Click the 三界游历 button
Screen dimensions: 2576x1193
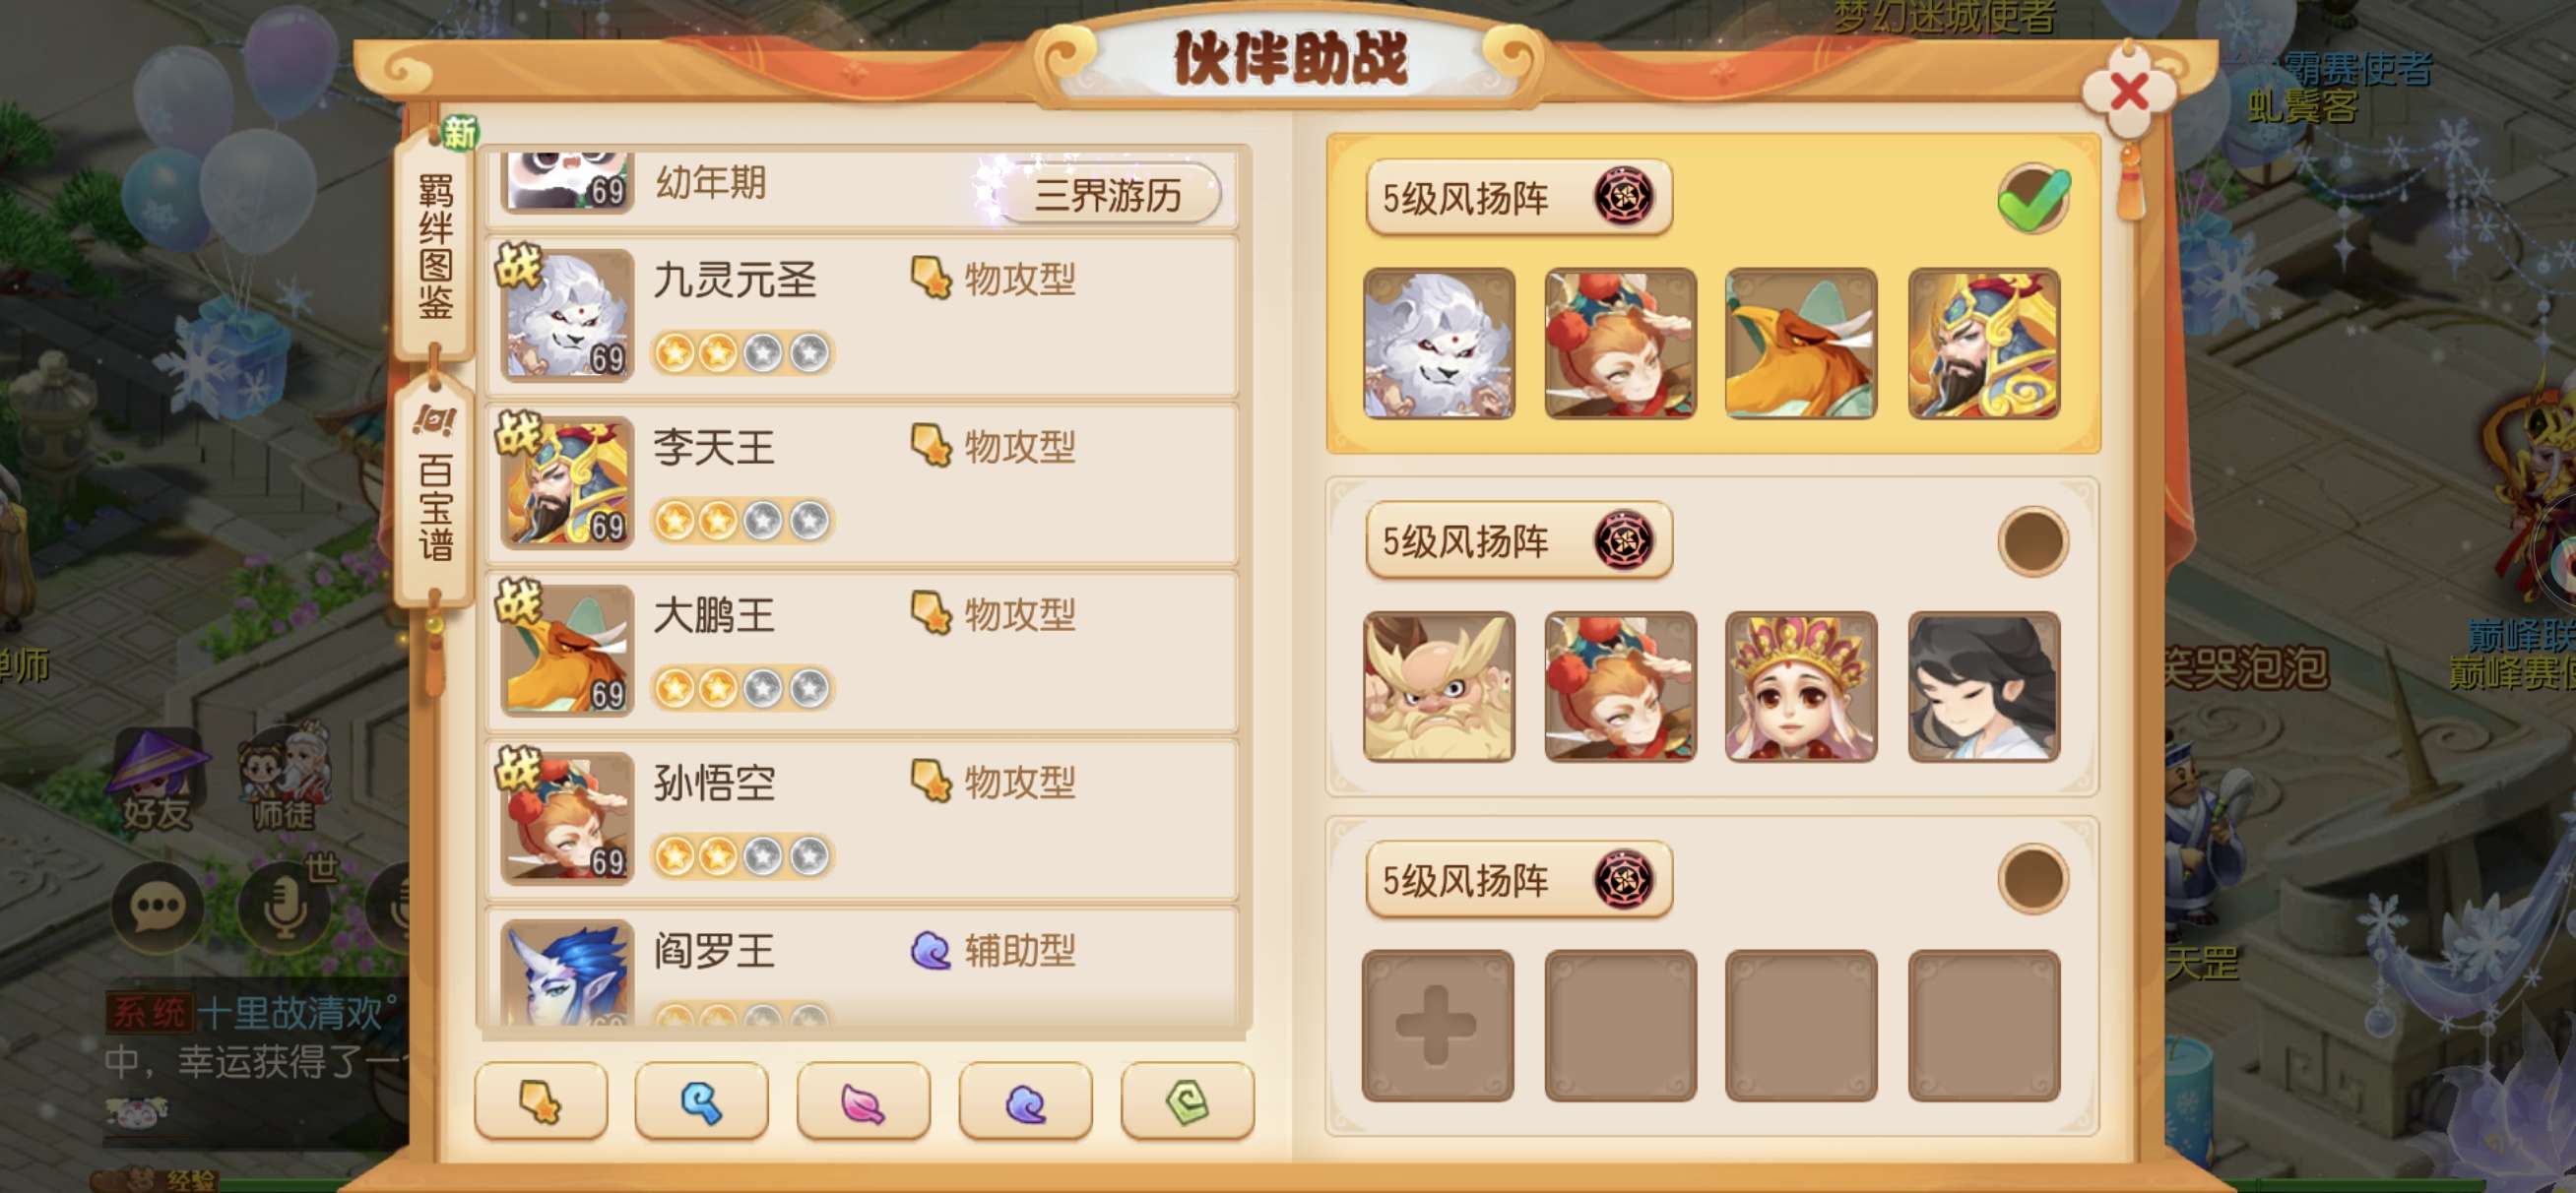(1108, 194)
